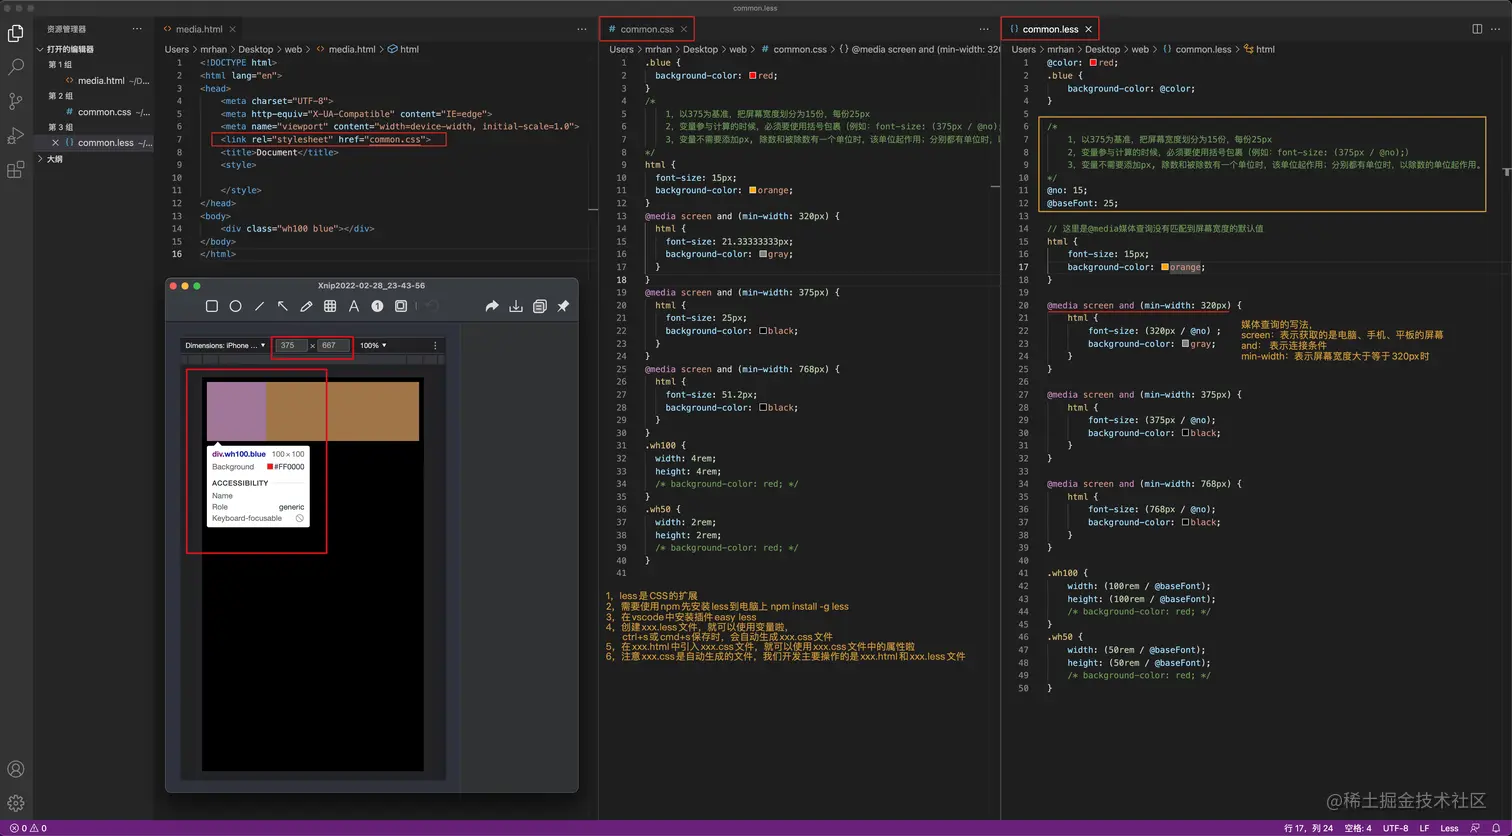Select the mosaic grid tool in Xnip
Screen dimensions: 1512x836
330,306
